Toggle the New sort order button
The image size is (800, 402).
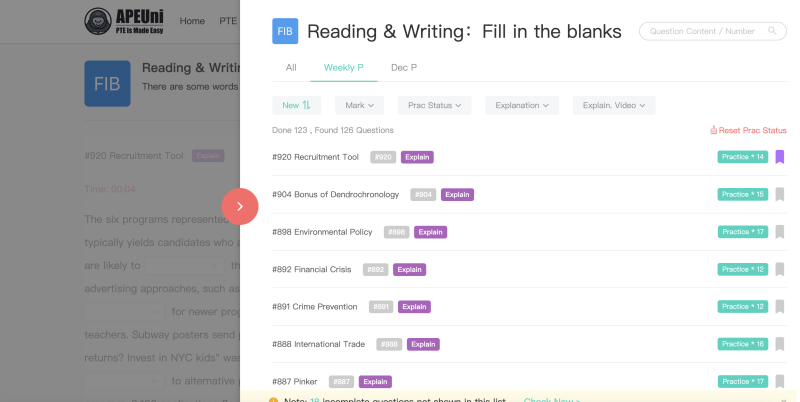296,105
